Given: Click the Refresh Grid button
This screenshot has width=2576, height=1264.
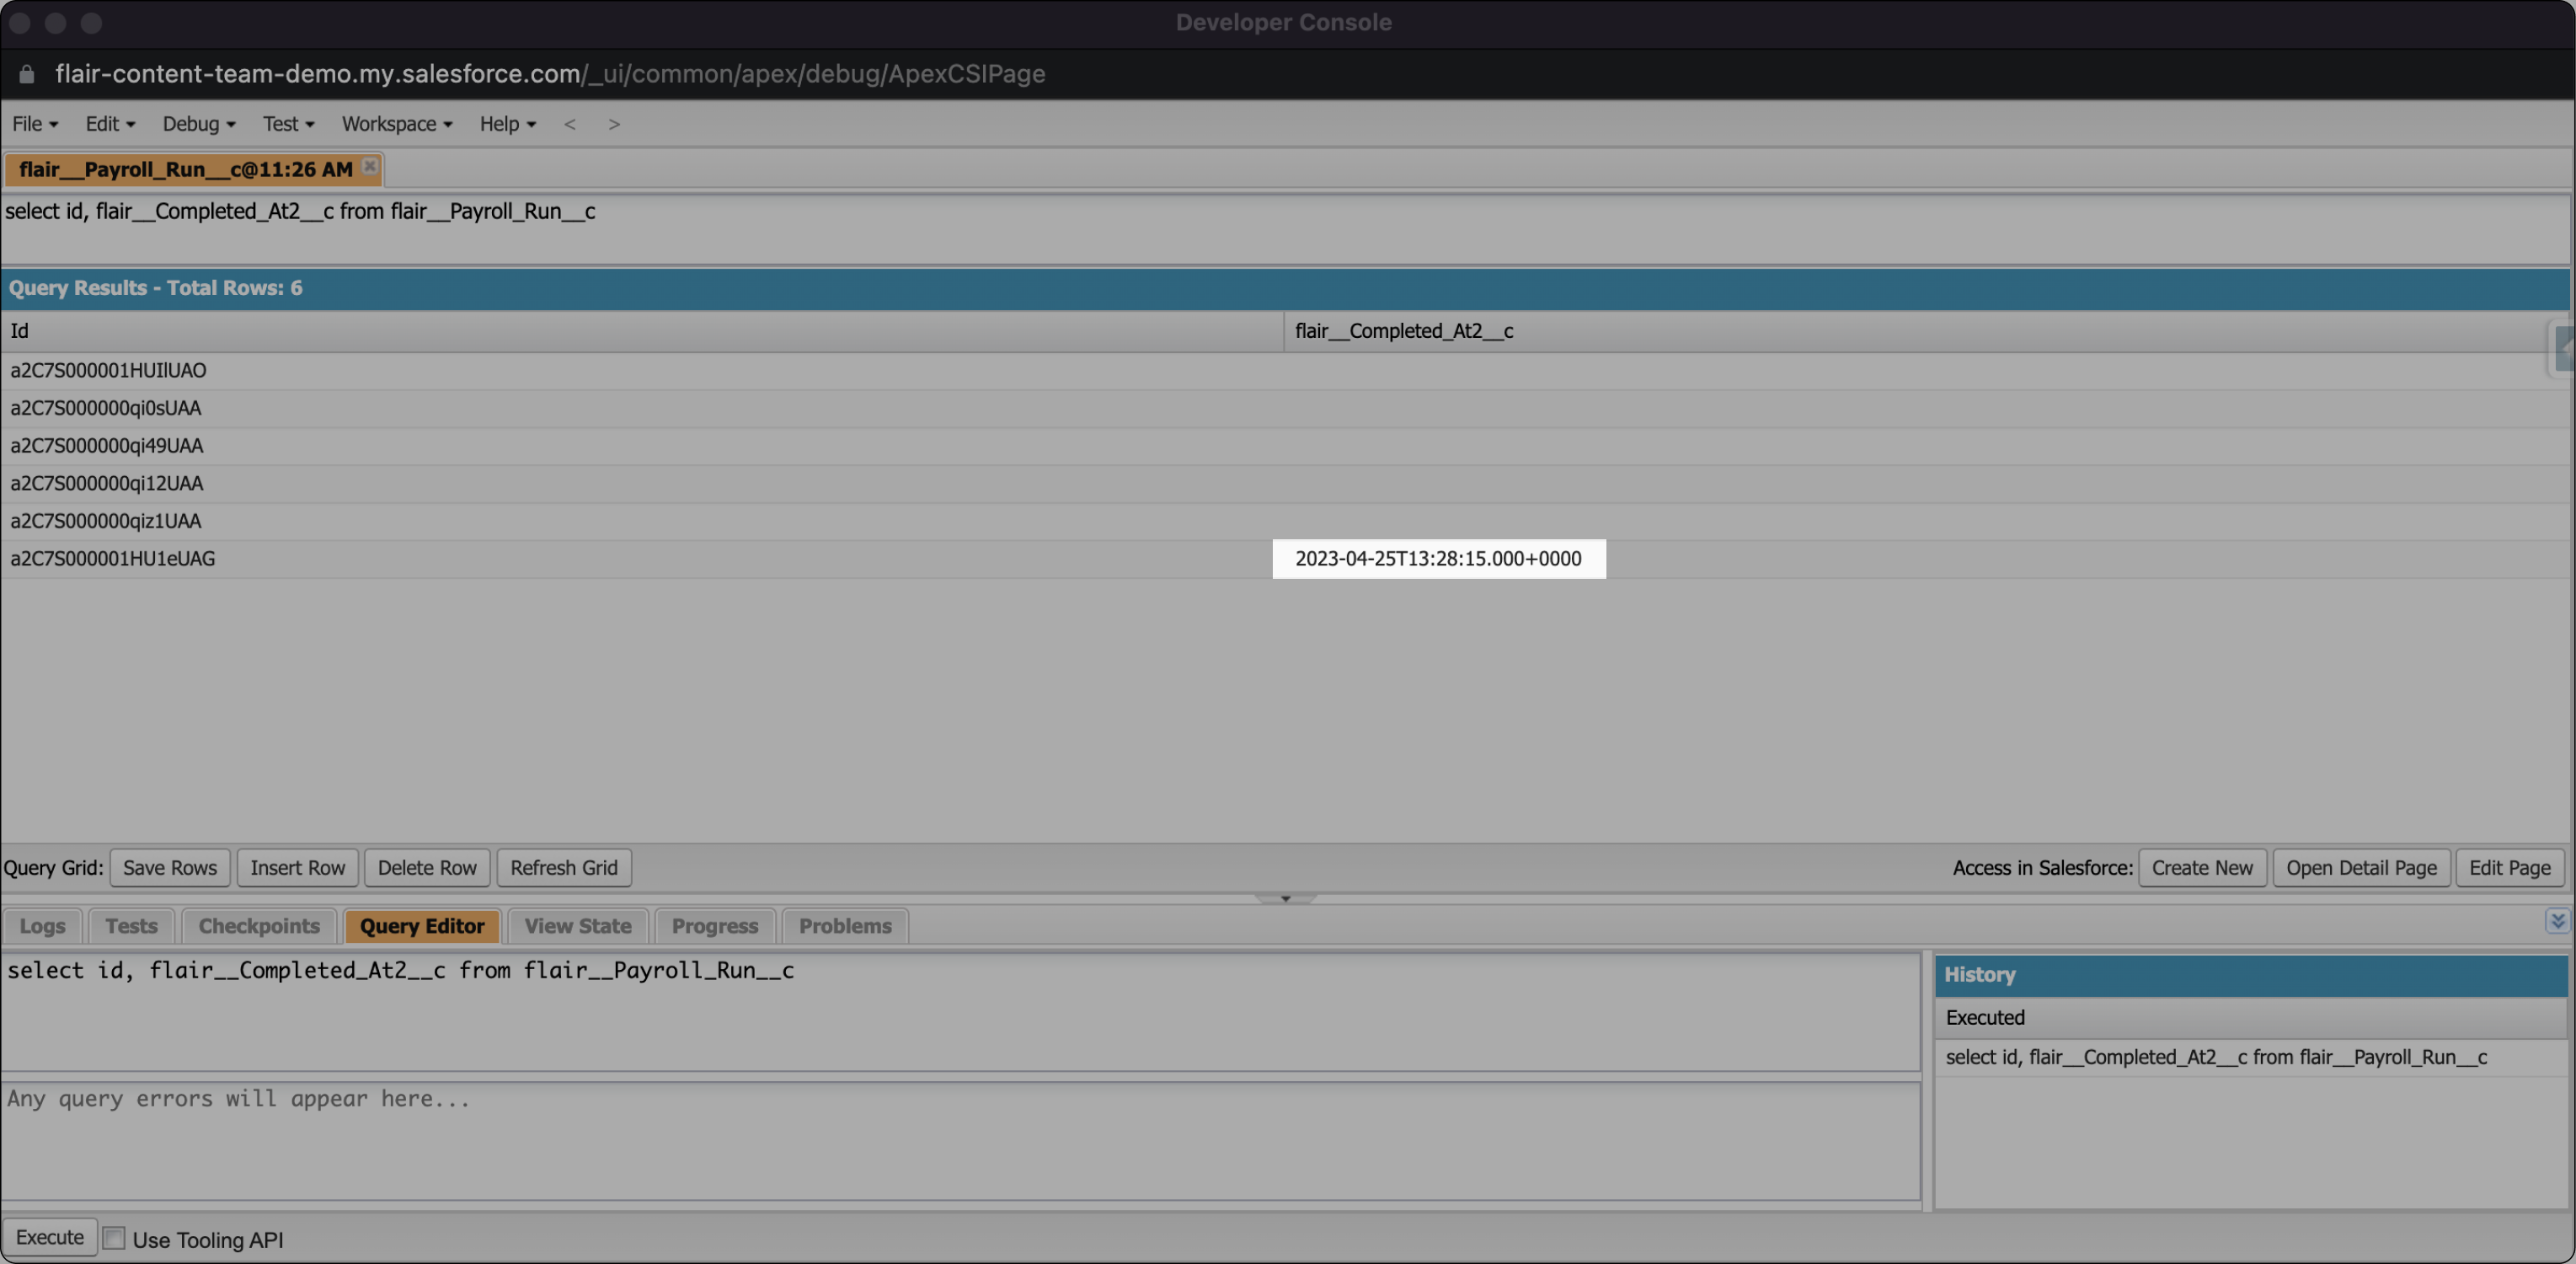Looking at the screenshot, I should tap(563, 867).
